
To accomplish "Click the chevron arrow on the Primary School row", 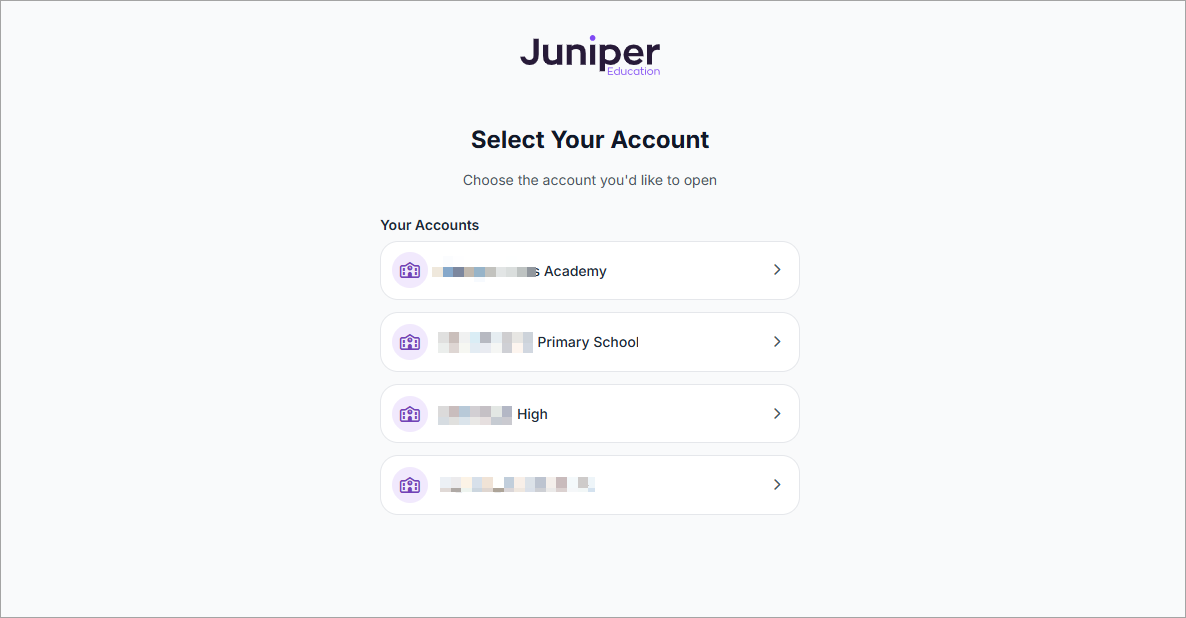I will (777, 342).
